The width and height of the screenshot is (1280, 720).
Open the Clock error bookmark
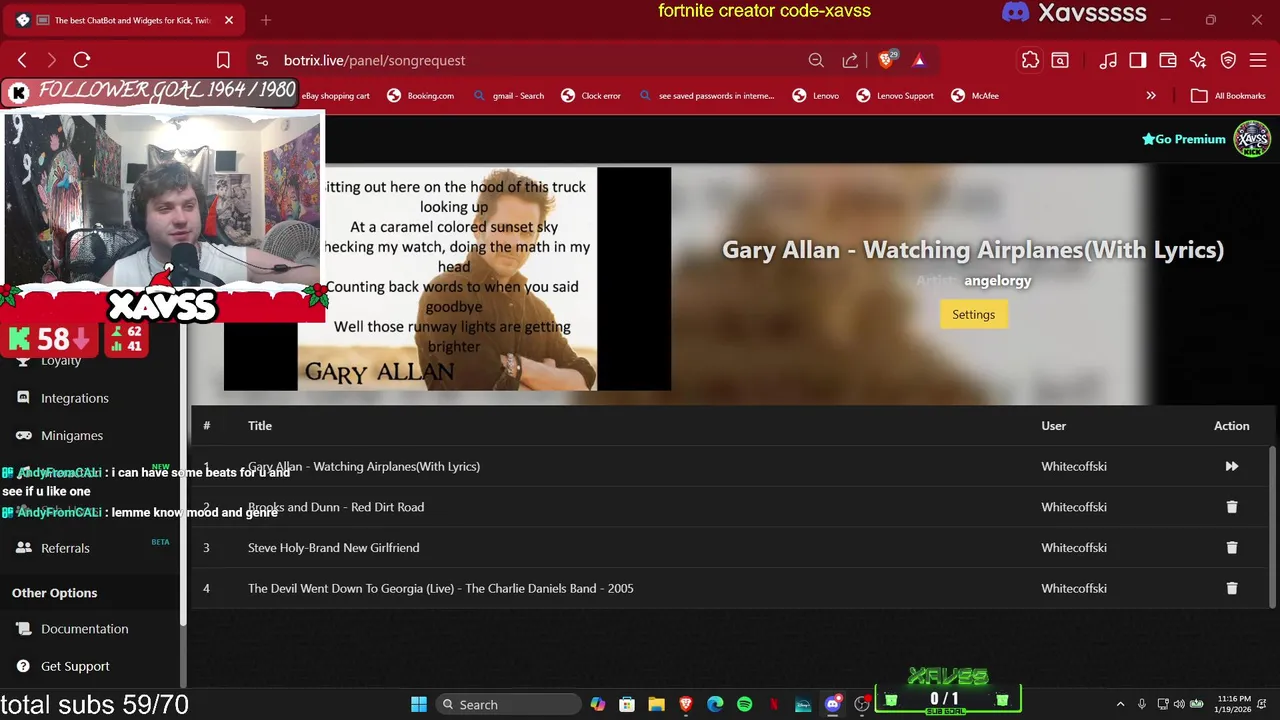[591, 96]
